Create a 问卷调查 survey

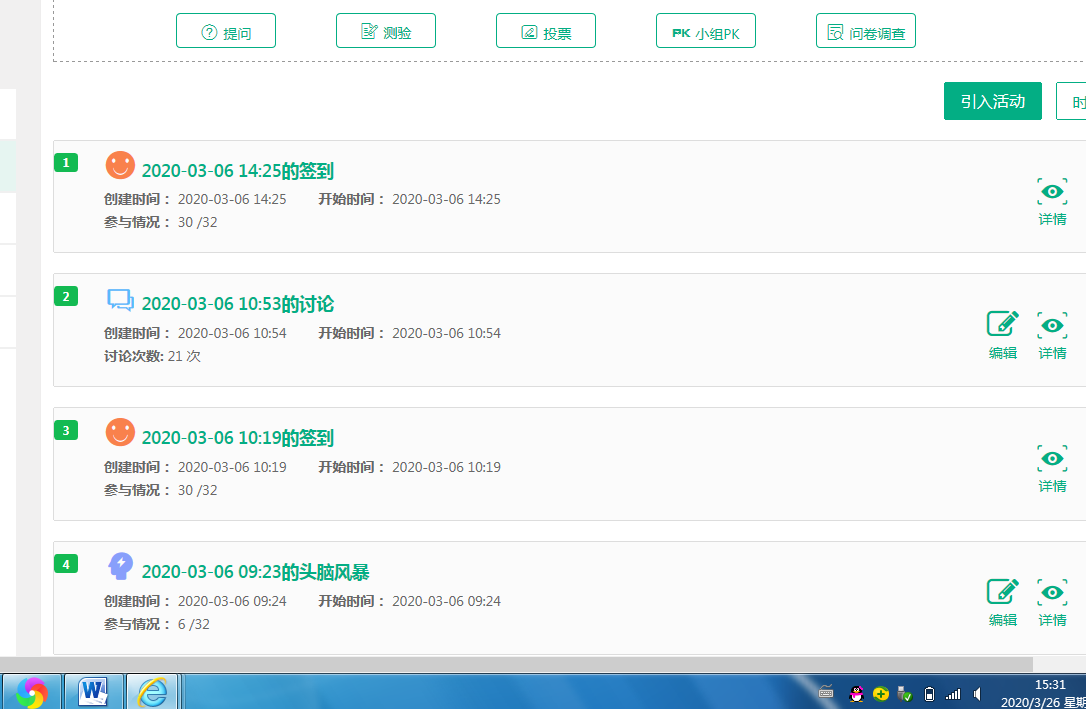866,32
